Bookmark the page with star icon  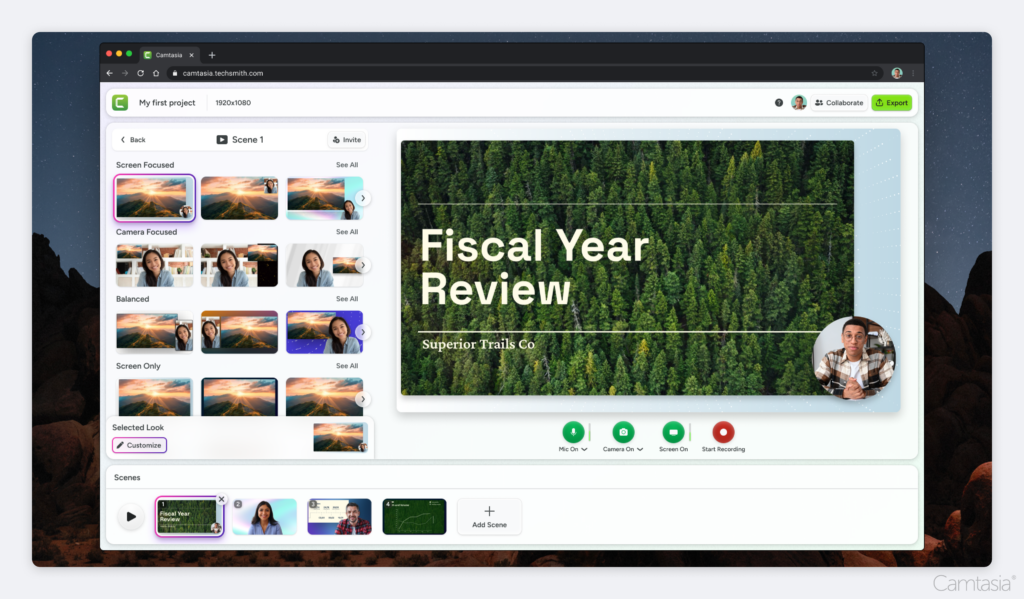tap(874, 73)
